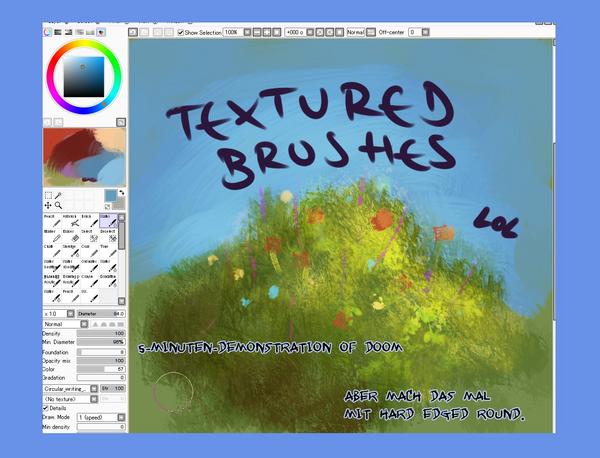The width and height of the screenshot is (600, 458).
Task: Toggle the transparent color button
Action: 108,207
